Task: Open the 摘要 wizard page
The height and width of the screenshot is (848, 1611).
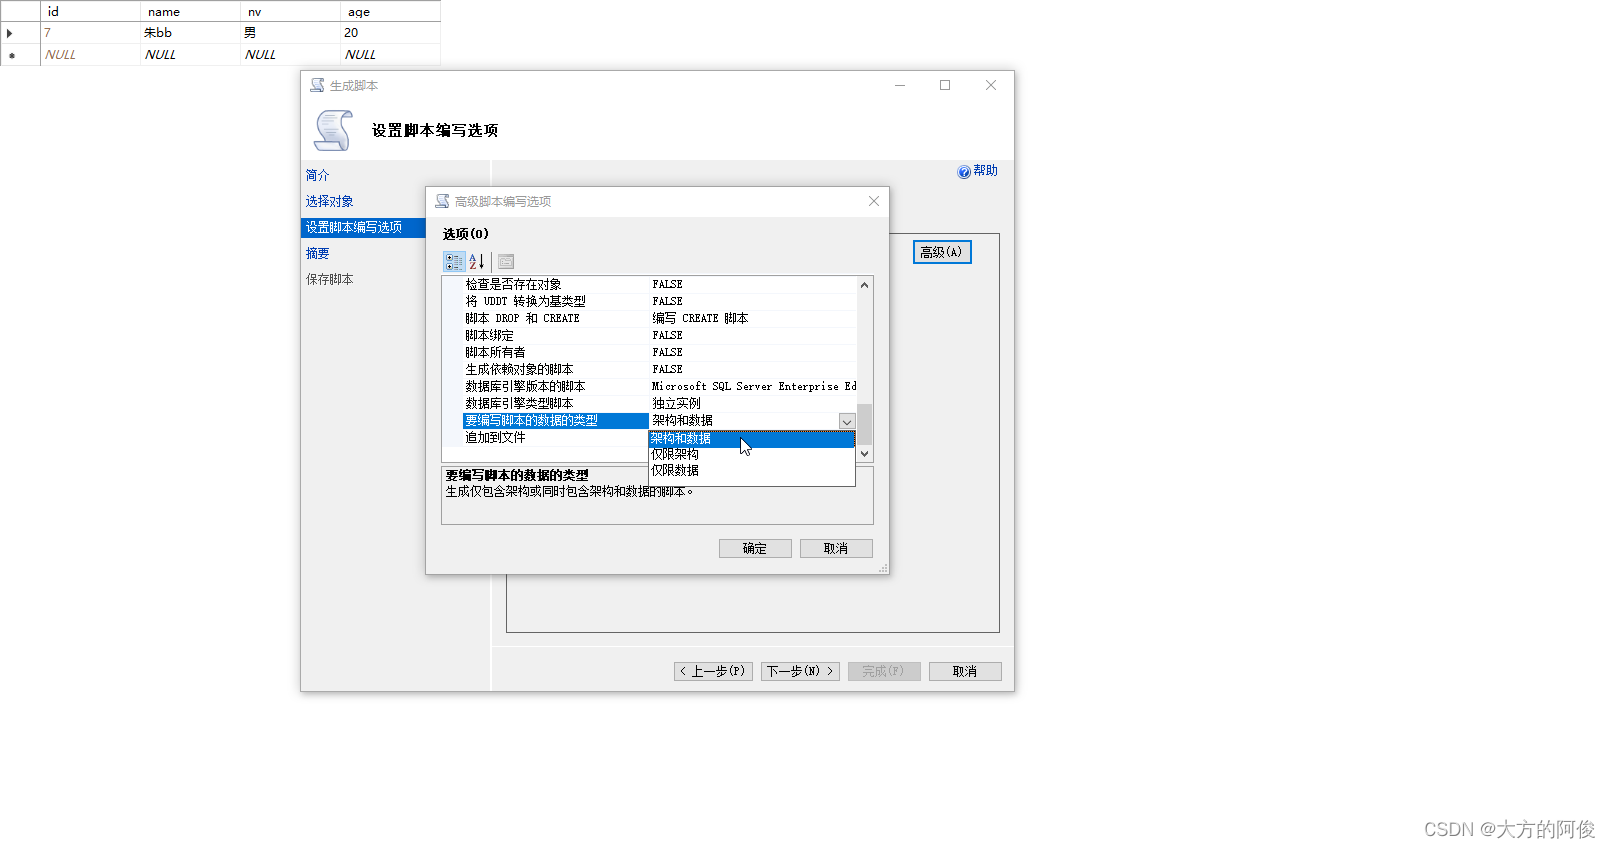Action: (317, 253)
